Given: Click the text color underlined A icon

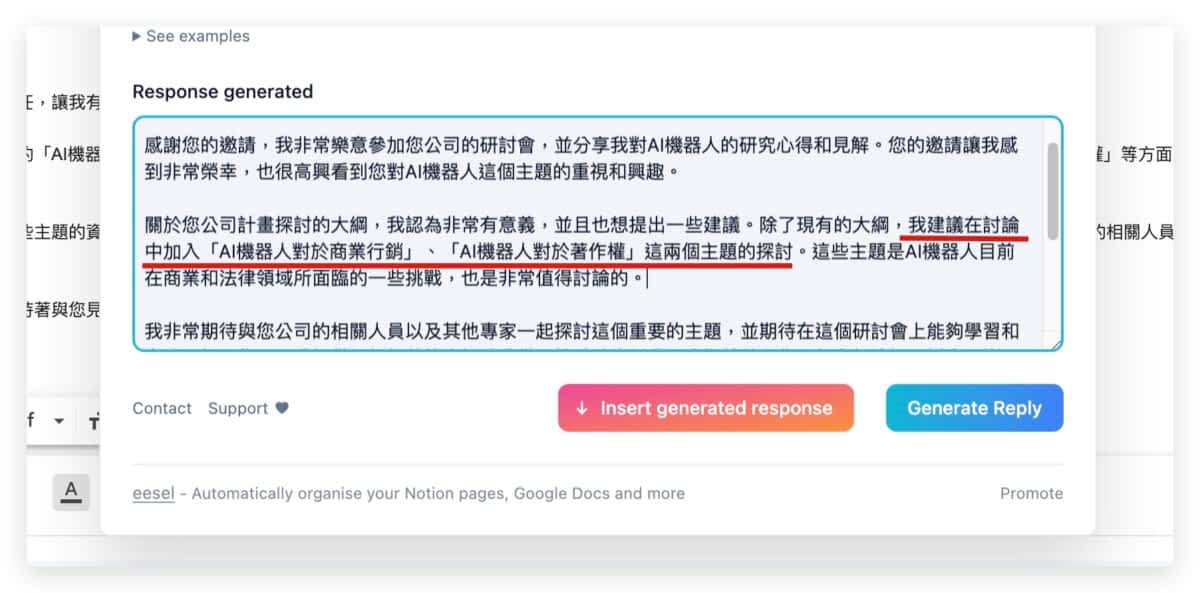Looking at the screenshot, I should point(70,491).
